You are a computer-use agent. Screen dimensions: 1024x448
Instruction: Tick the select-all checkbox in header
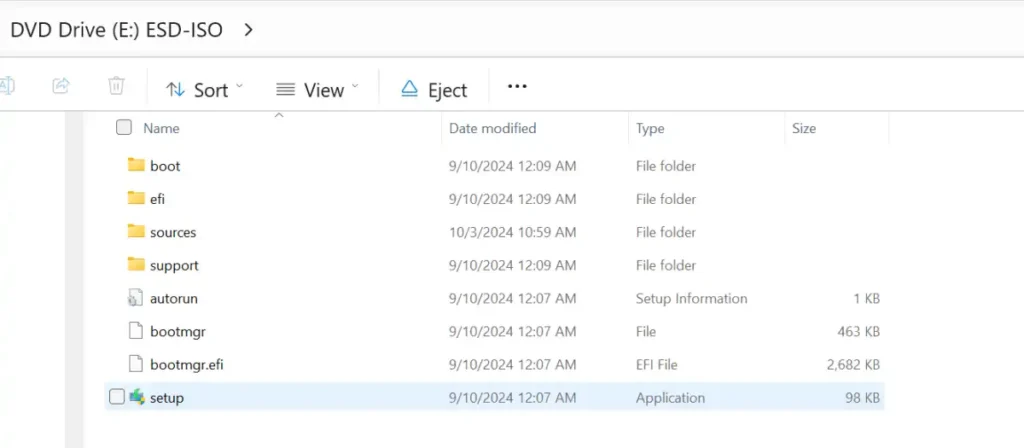(x=123, y=127)
